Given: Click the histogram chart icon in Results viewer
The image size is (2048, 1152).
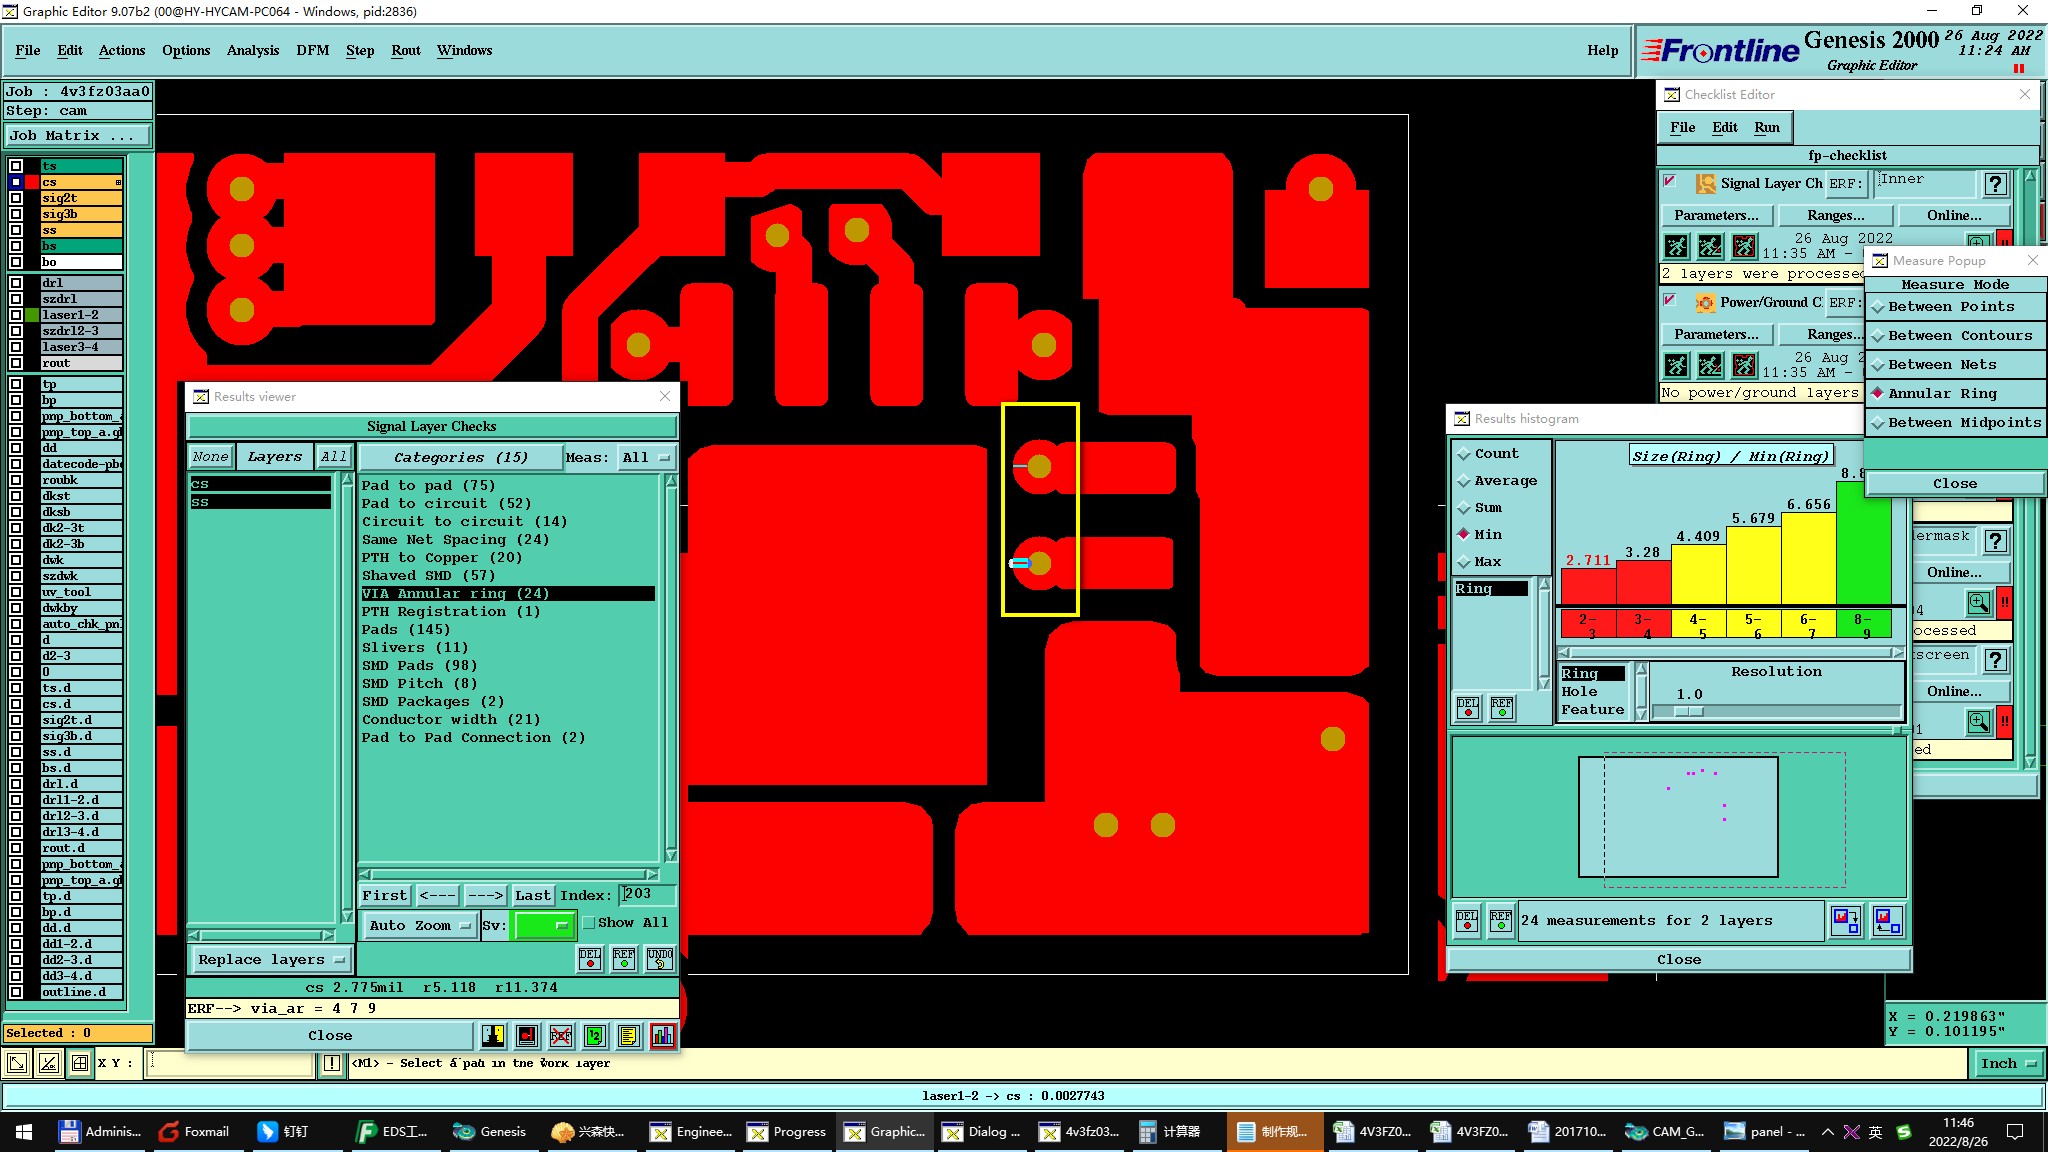Looking at the screenshot, I should [x=662, y=1036].
